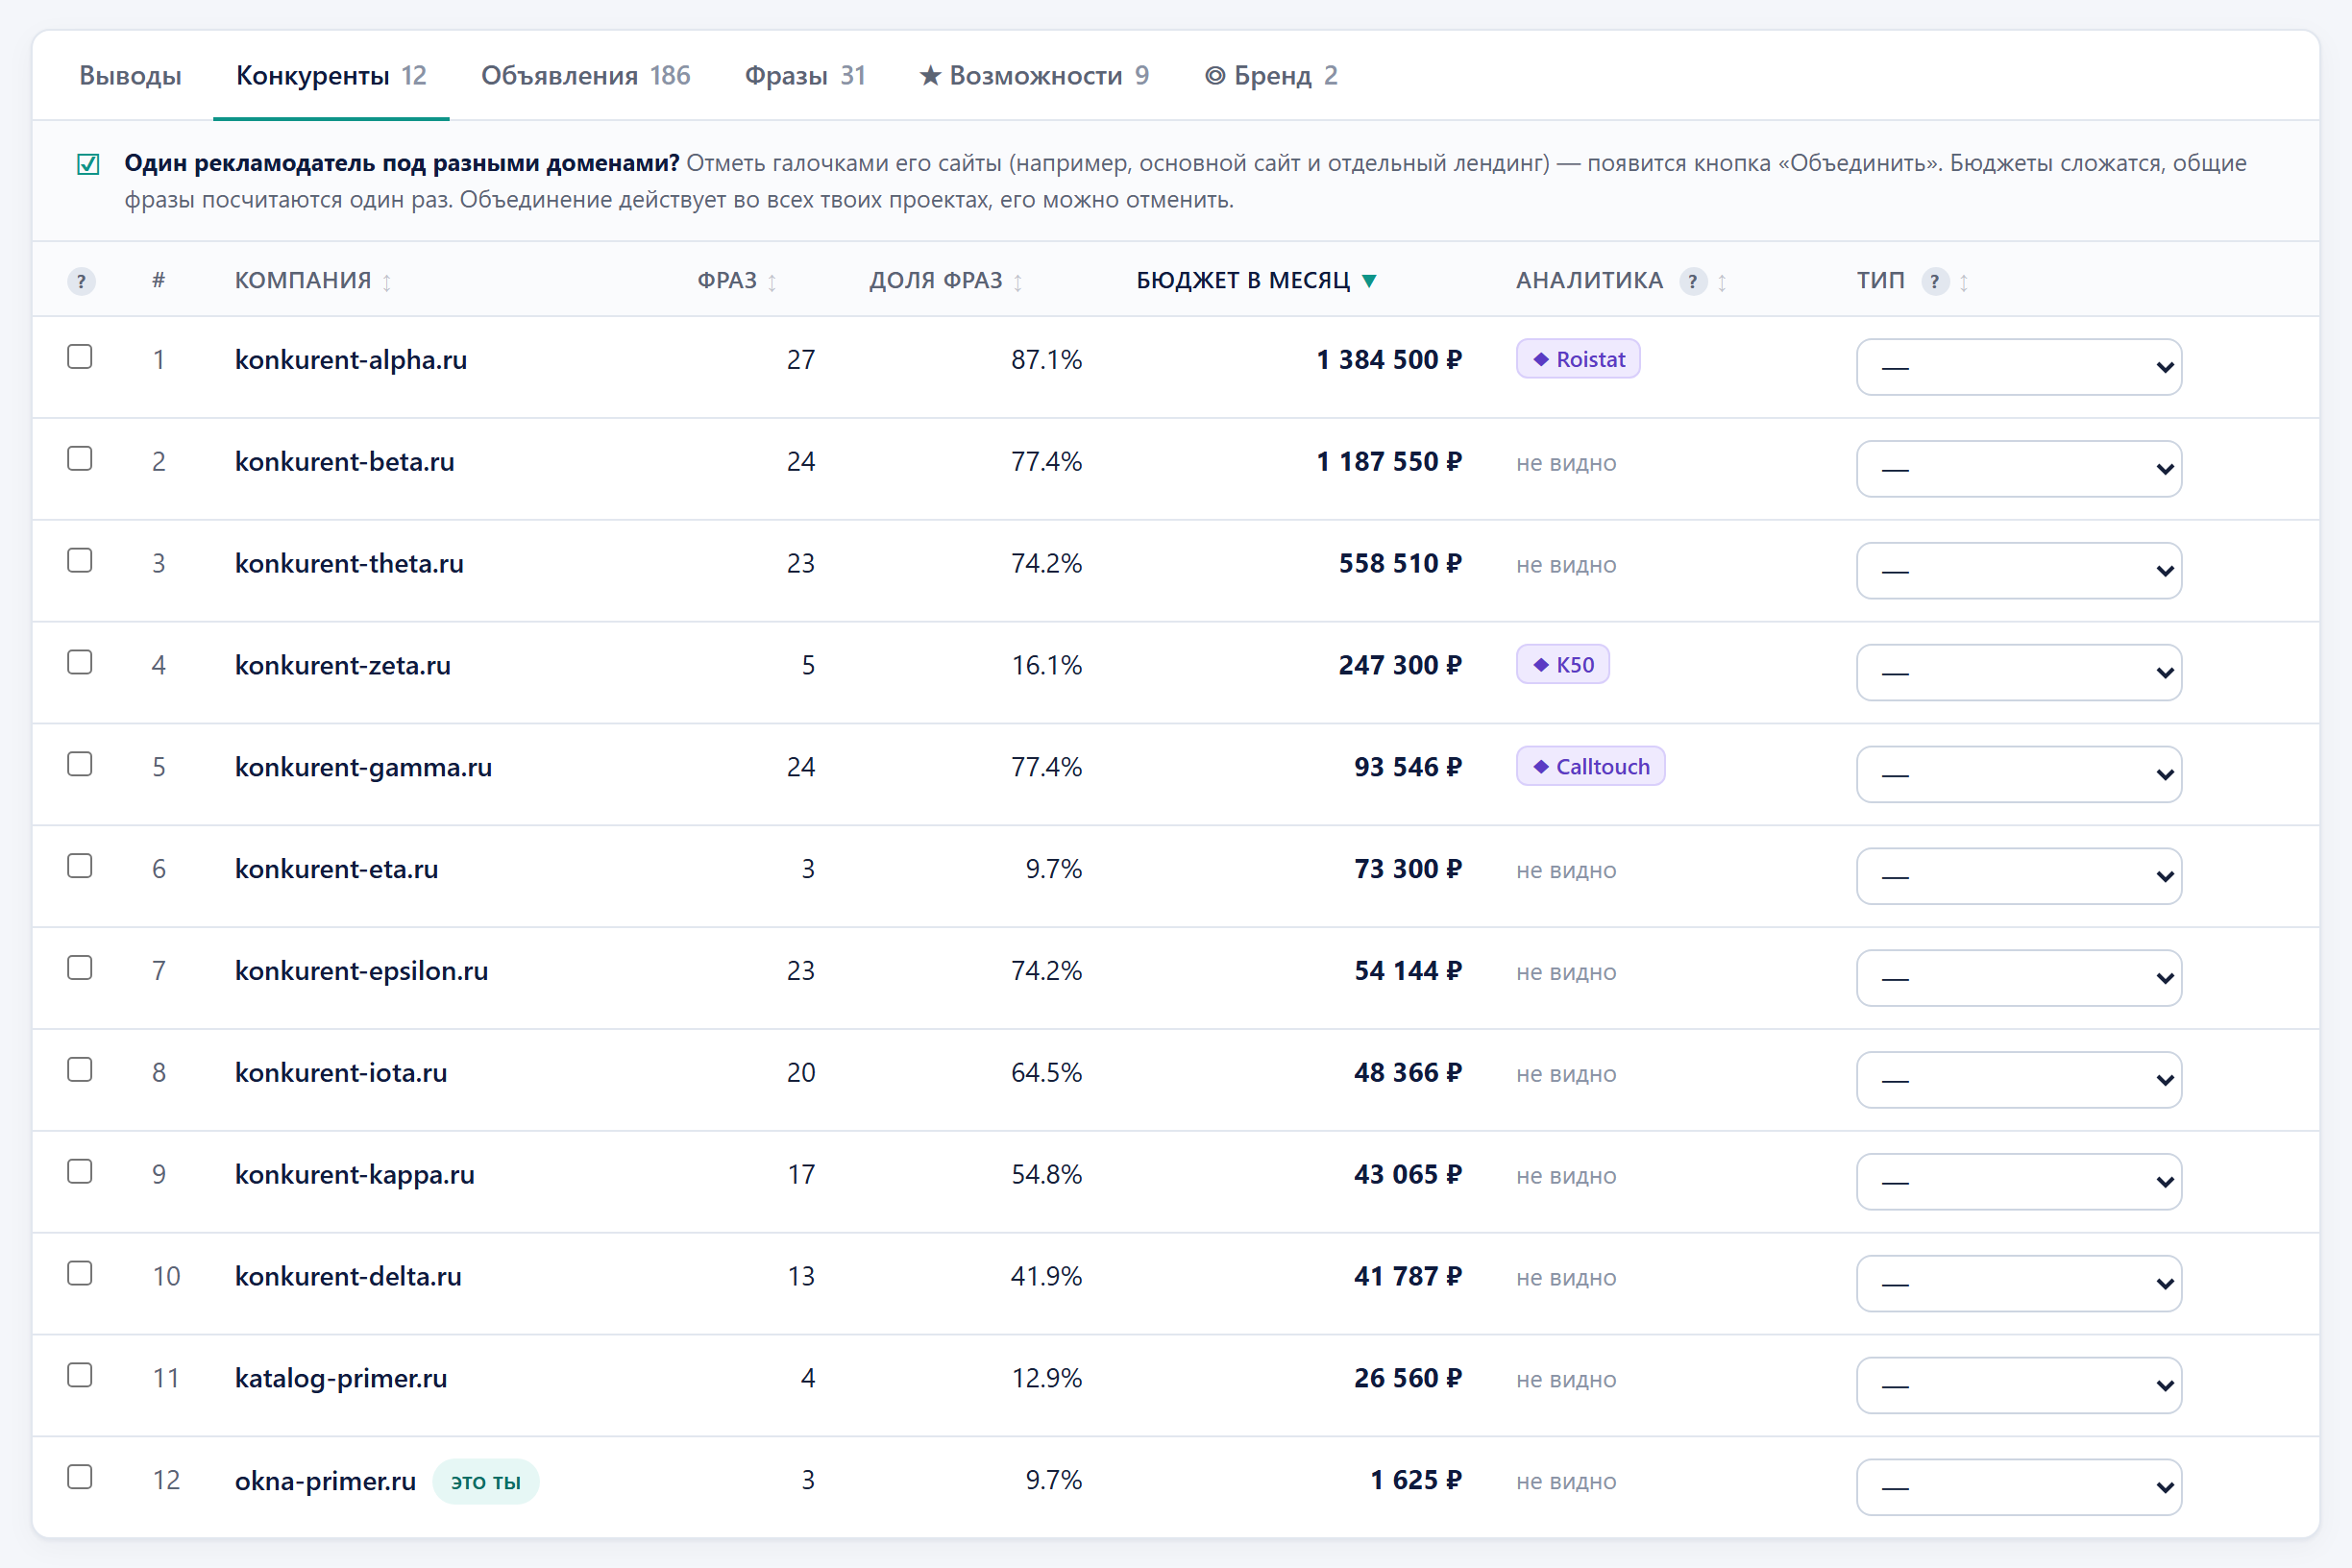Screen dimensions: 2352x1568
Task: Click the Бюджет в месяц column header
Action: tap(1243, 281)
